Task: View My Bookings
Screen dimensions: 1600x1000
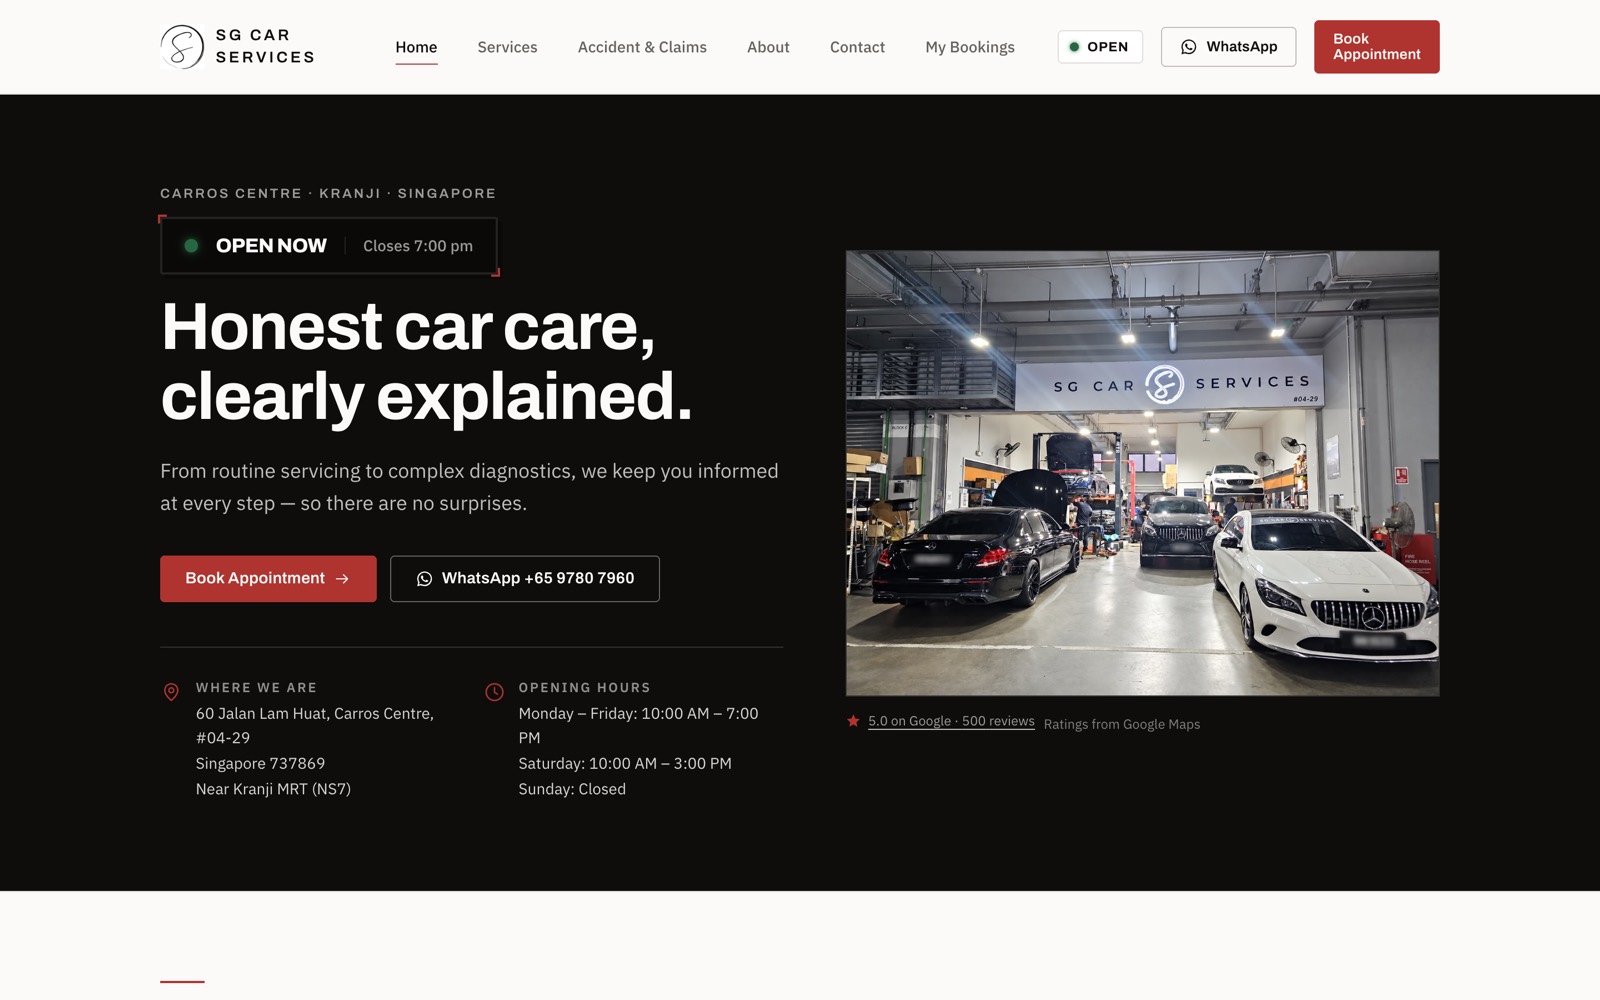Action: pyautogui.click(x=970, y=47)
